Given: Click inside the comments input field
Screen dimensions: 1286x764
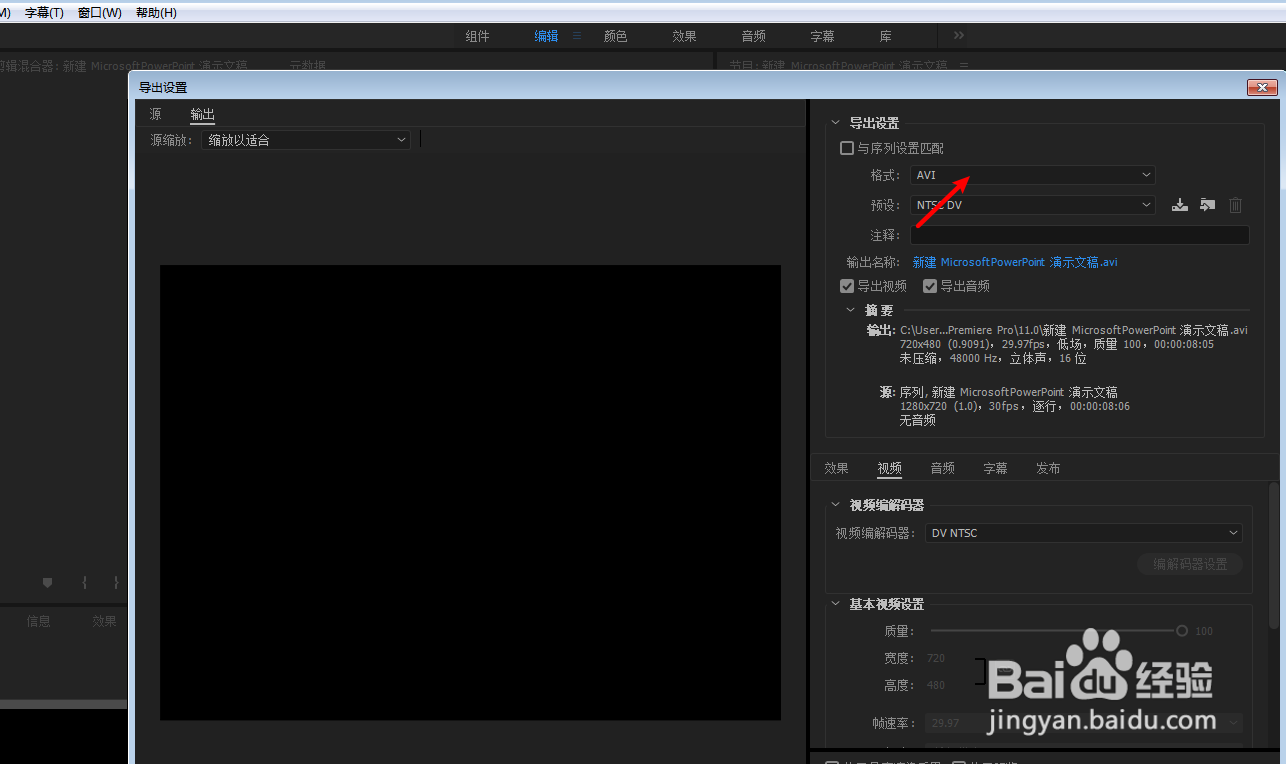Looking at the screenshot, I should (x=1079, y=235).
